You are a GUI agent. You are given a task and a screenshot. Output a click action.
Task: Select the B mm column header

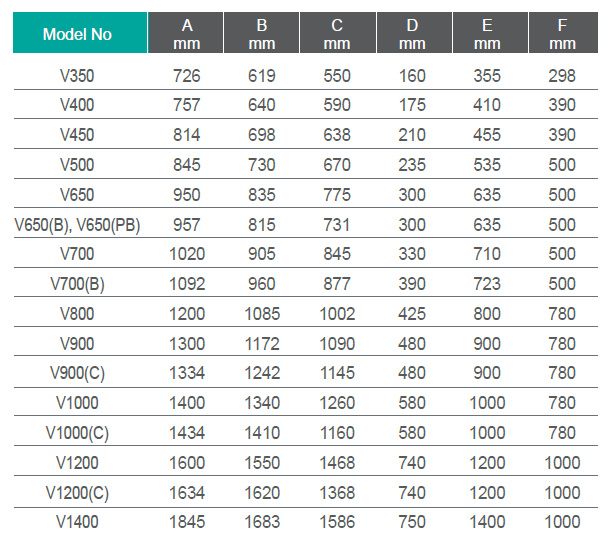[261, 33]
